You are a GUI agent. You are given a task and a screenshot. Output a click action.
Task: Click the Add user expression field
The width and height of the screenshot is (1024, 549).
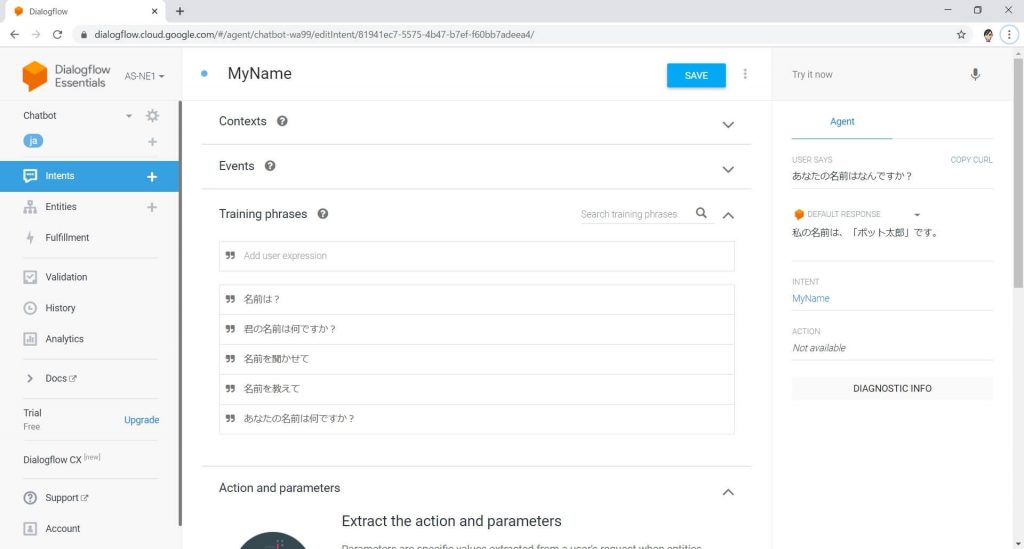(477, 256)
